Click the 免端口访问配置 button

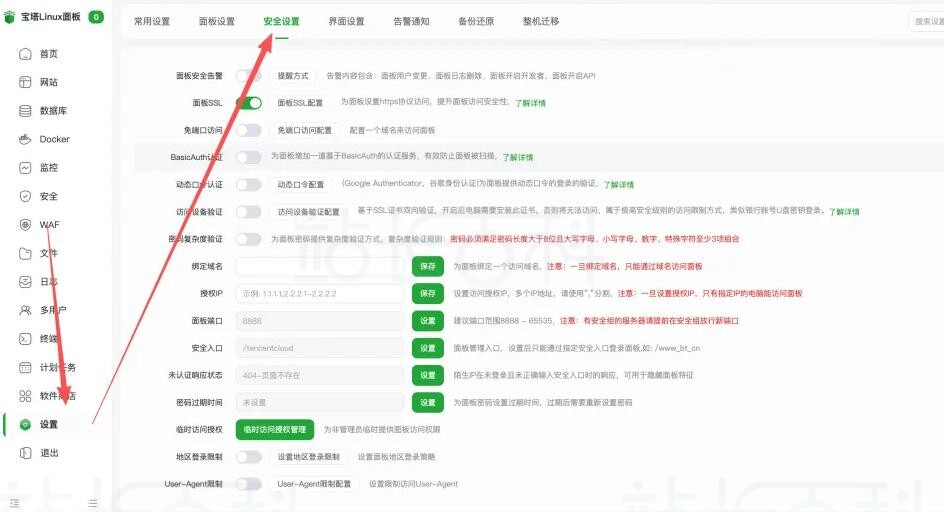tap(305, 130)
